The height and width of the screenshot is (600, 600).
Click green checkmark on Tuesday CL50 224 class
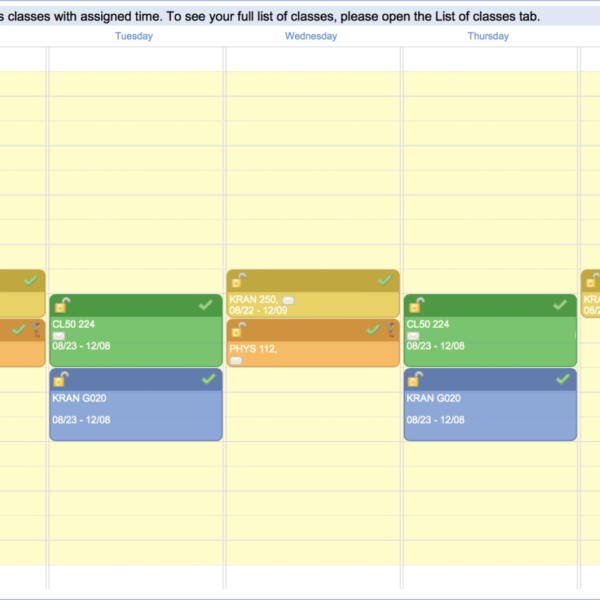206,305
